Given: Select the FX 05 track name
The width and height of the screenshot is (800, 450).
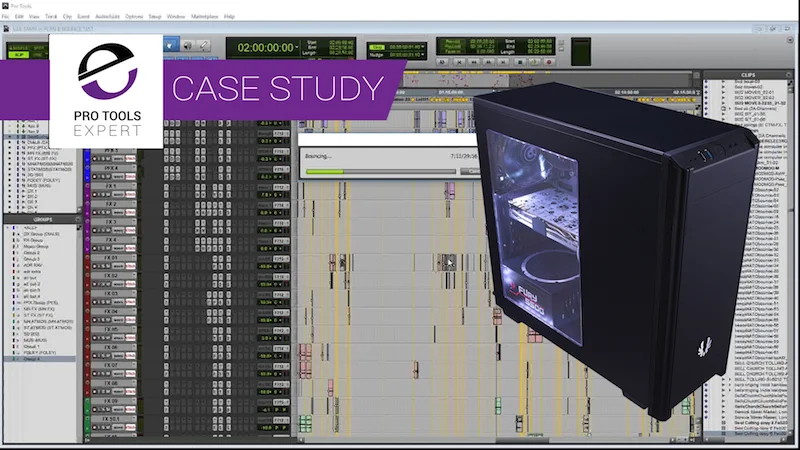Looking at the screenshot, I should point(111,330).
